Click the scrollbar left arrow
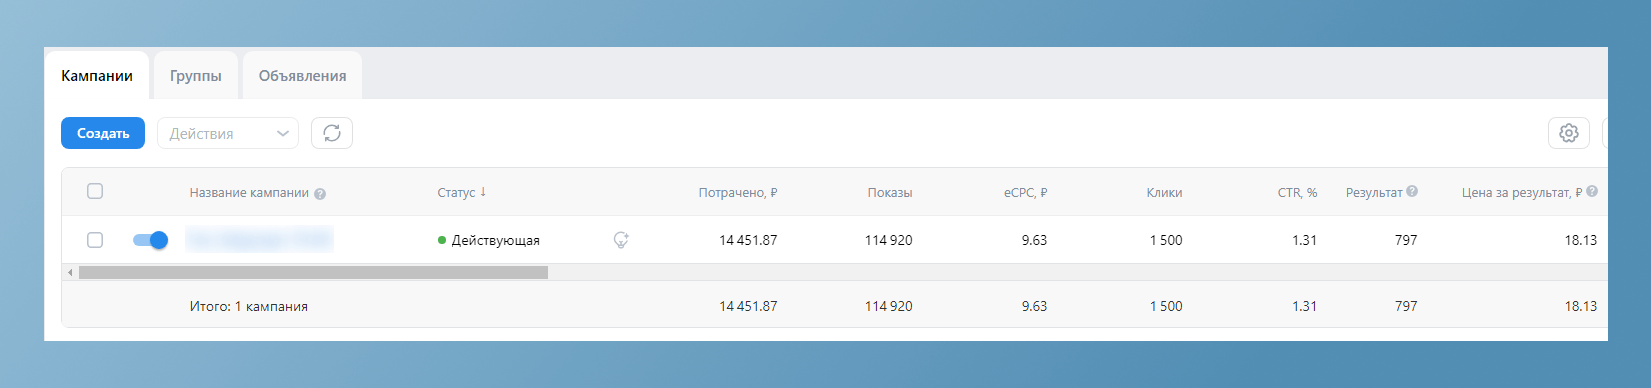1651x388 pixels. tap(70, 272)
